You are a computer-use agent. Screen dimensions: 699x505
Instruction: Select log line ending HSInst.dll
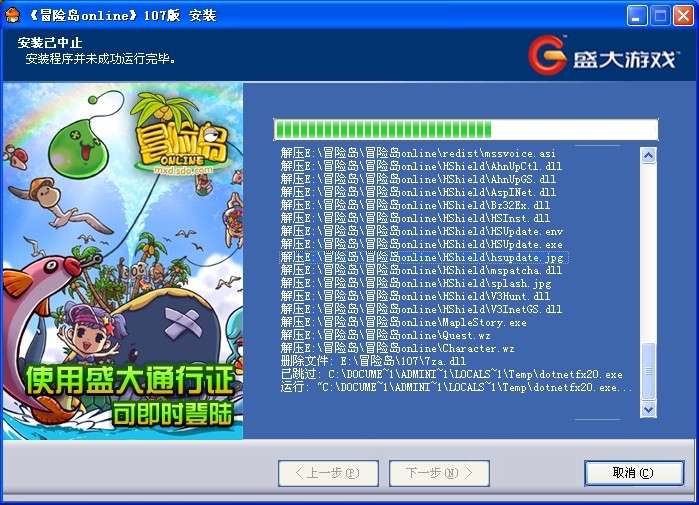click(x=415, y=218)
